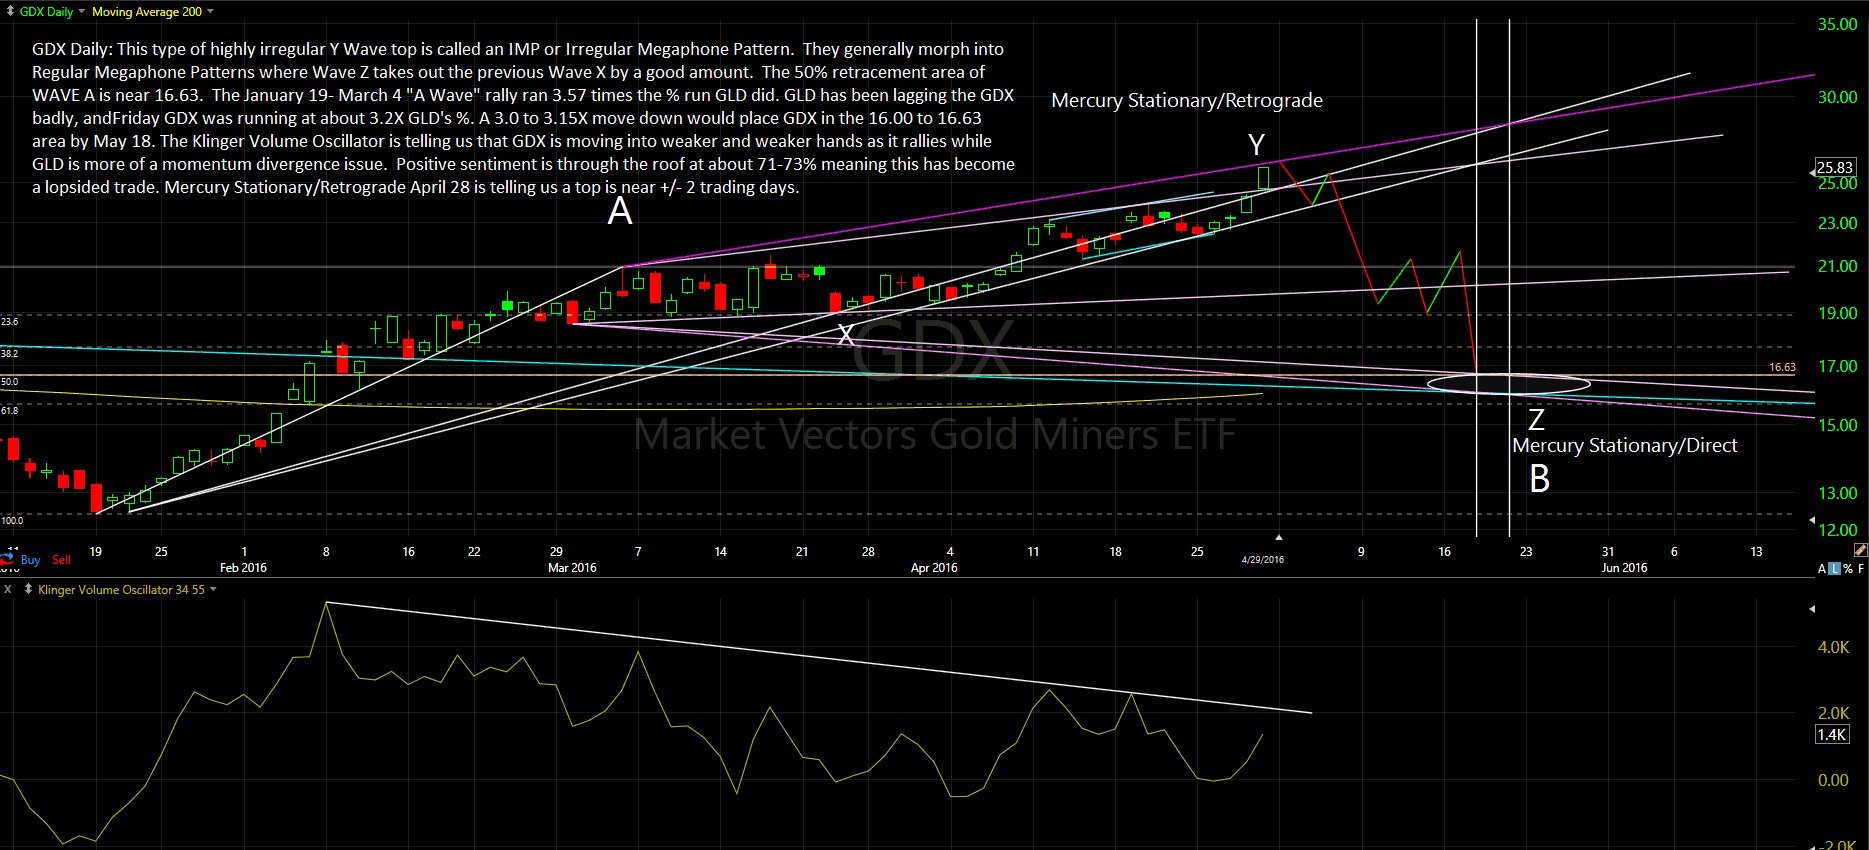Click the Mercury Stationary/Direct annotation
The height and width of the screenshot is (850, 1869).
click(1625, 446)
